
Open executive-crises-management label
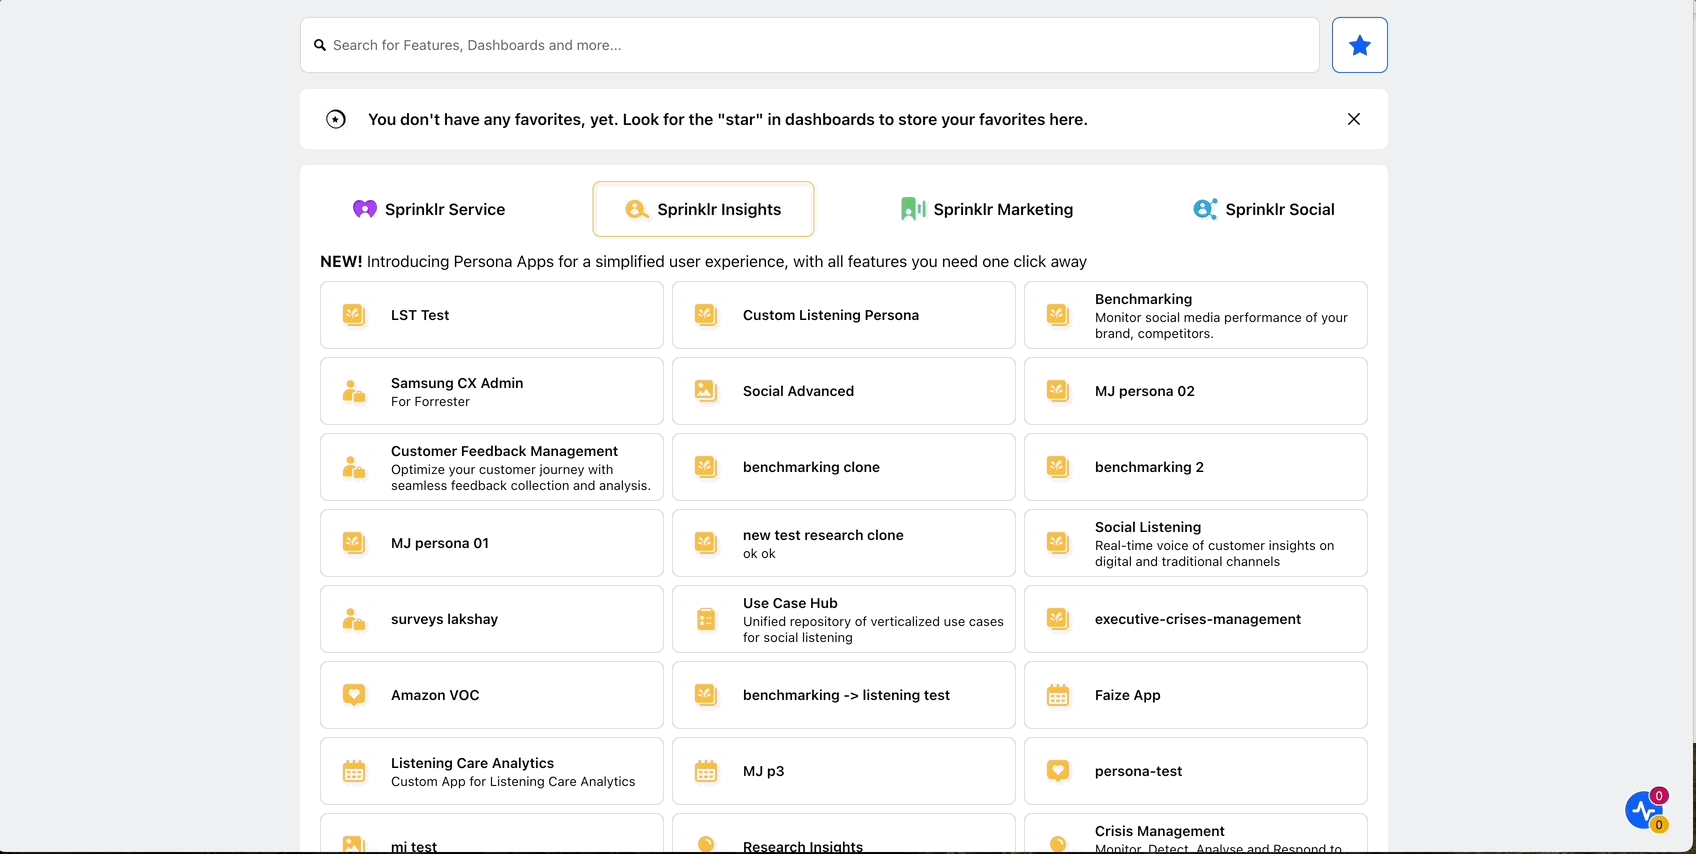click(x=1198, y=619)
